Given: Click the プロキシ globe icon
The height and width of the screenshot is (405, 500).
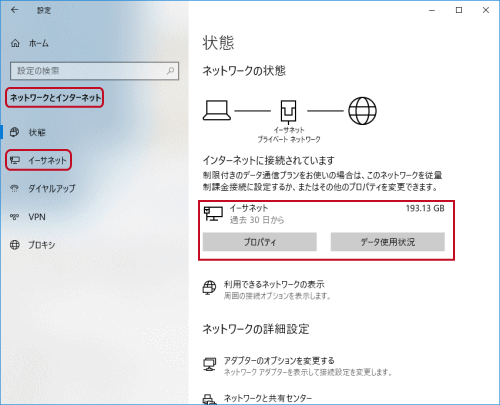Looking at the screenshot, I should (x=15, y=245).
